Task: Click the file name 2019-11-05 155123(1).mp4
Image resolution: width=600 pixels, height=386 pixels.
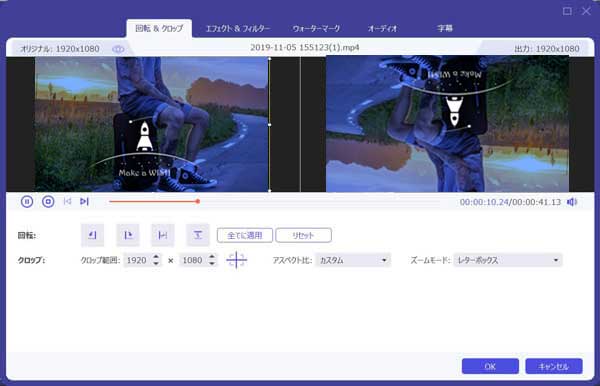Action: point(305,48)
